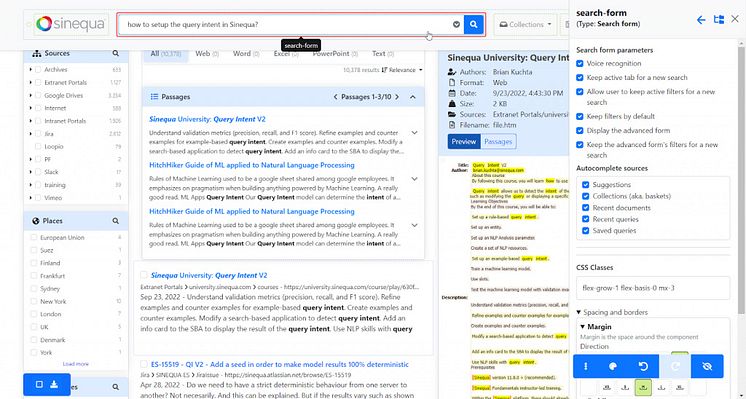The image size is (746, 399).
Task: Expand the Slack source tree node
Action: pos(31,172)
